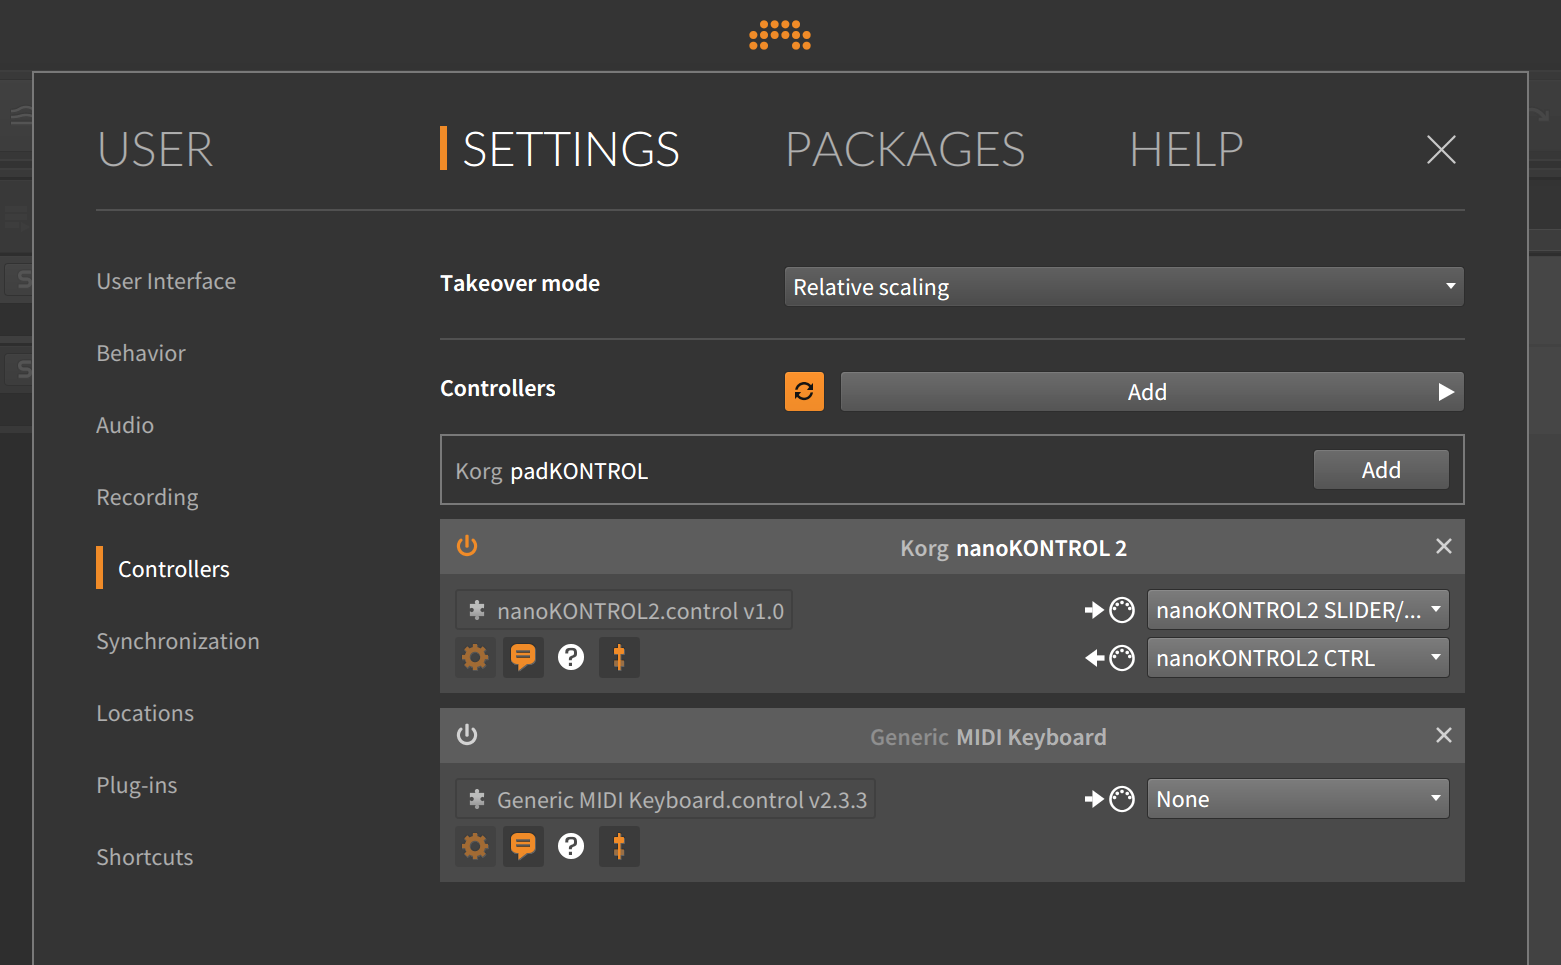Toggle power for the Korg nanoKONTROL 2 controller

467,546
